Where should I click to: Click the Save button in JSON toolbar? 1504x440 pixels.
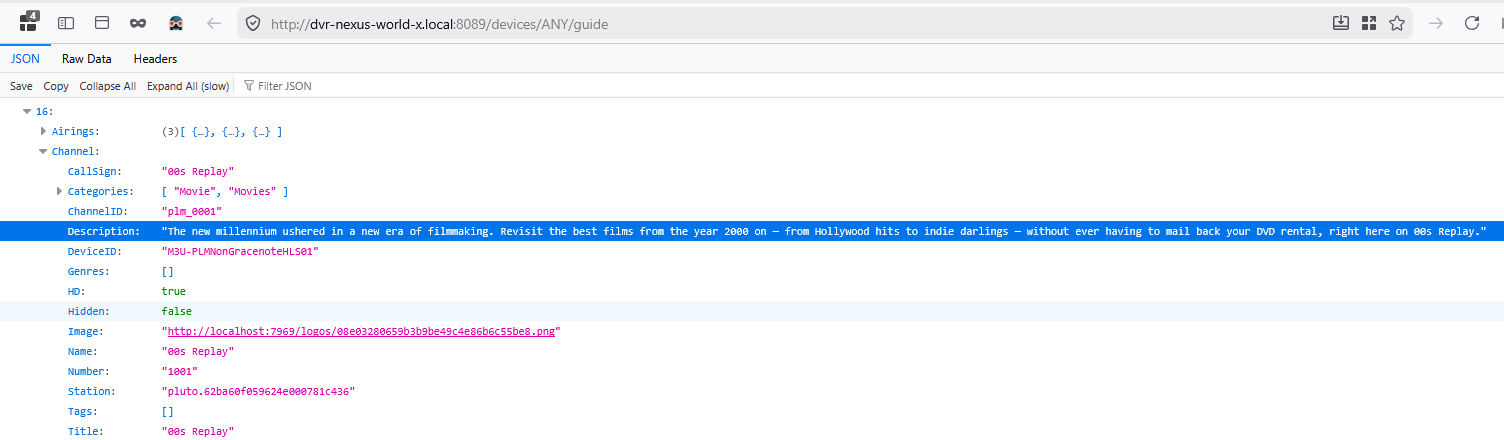tap(21, 86)
